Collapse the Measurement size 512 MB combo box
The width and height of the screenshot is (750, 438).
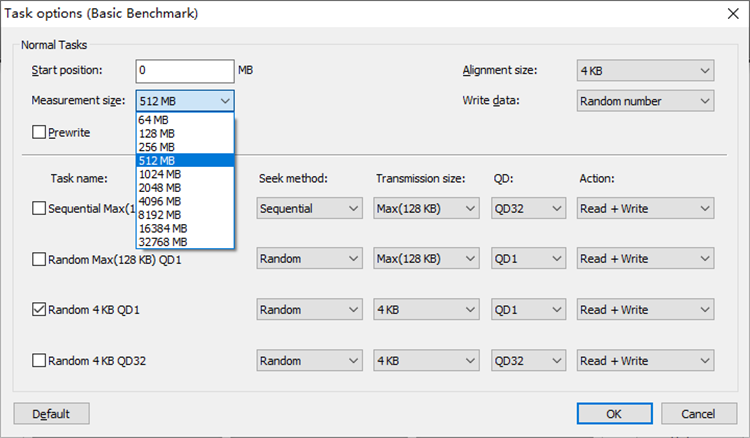point(185,101)
